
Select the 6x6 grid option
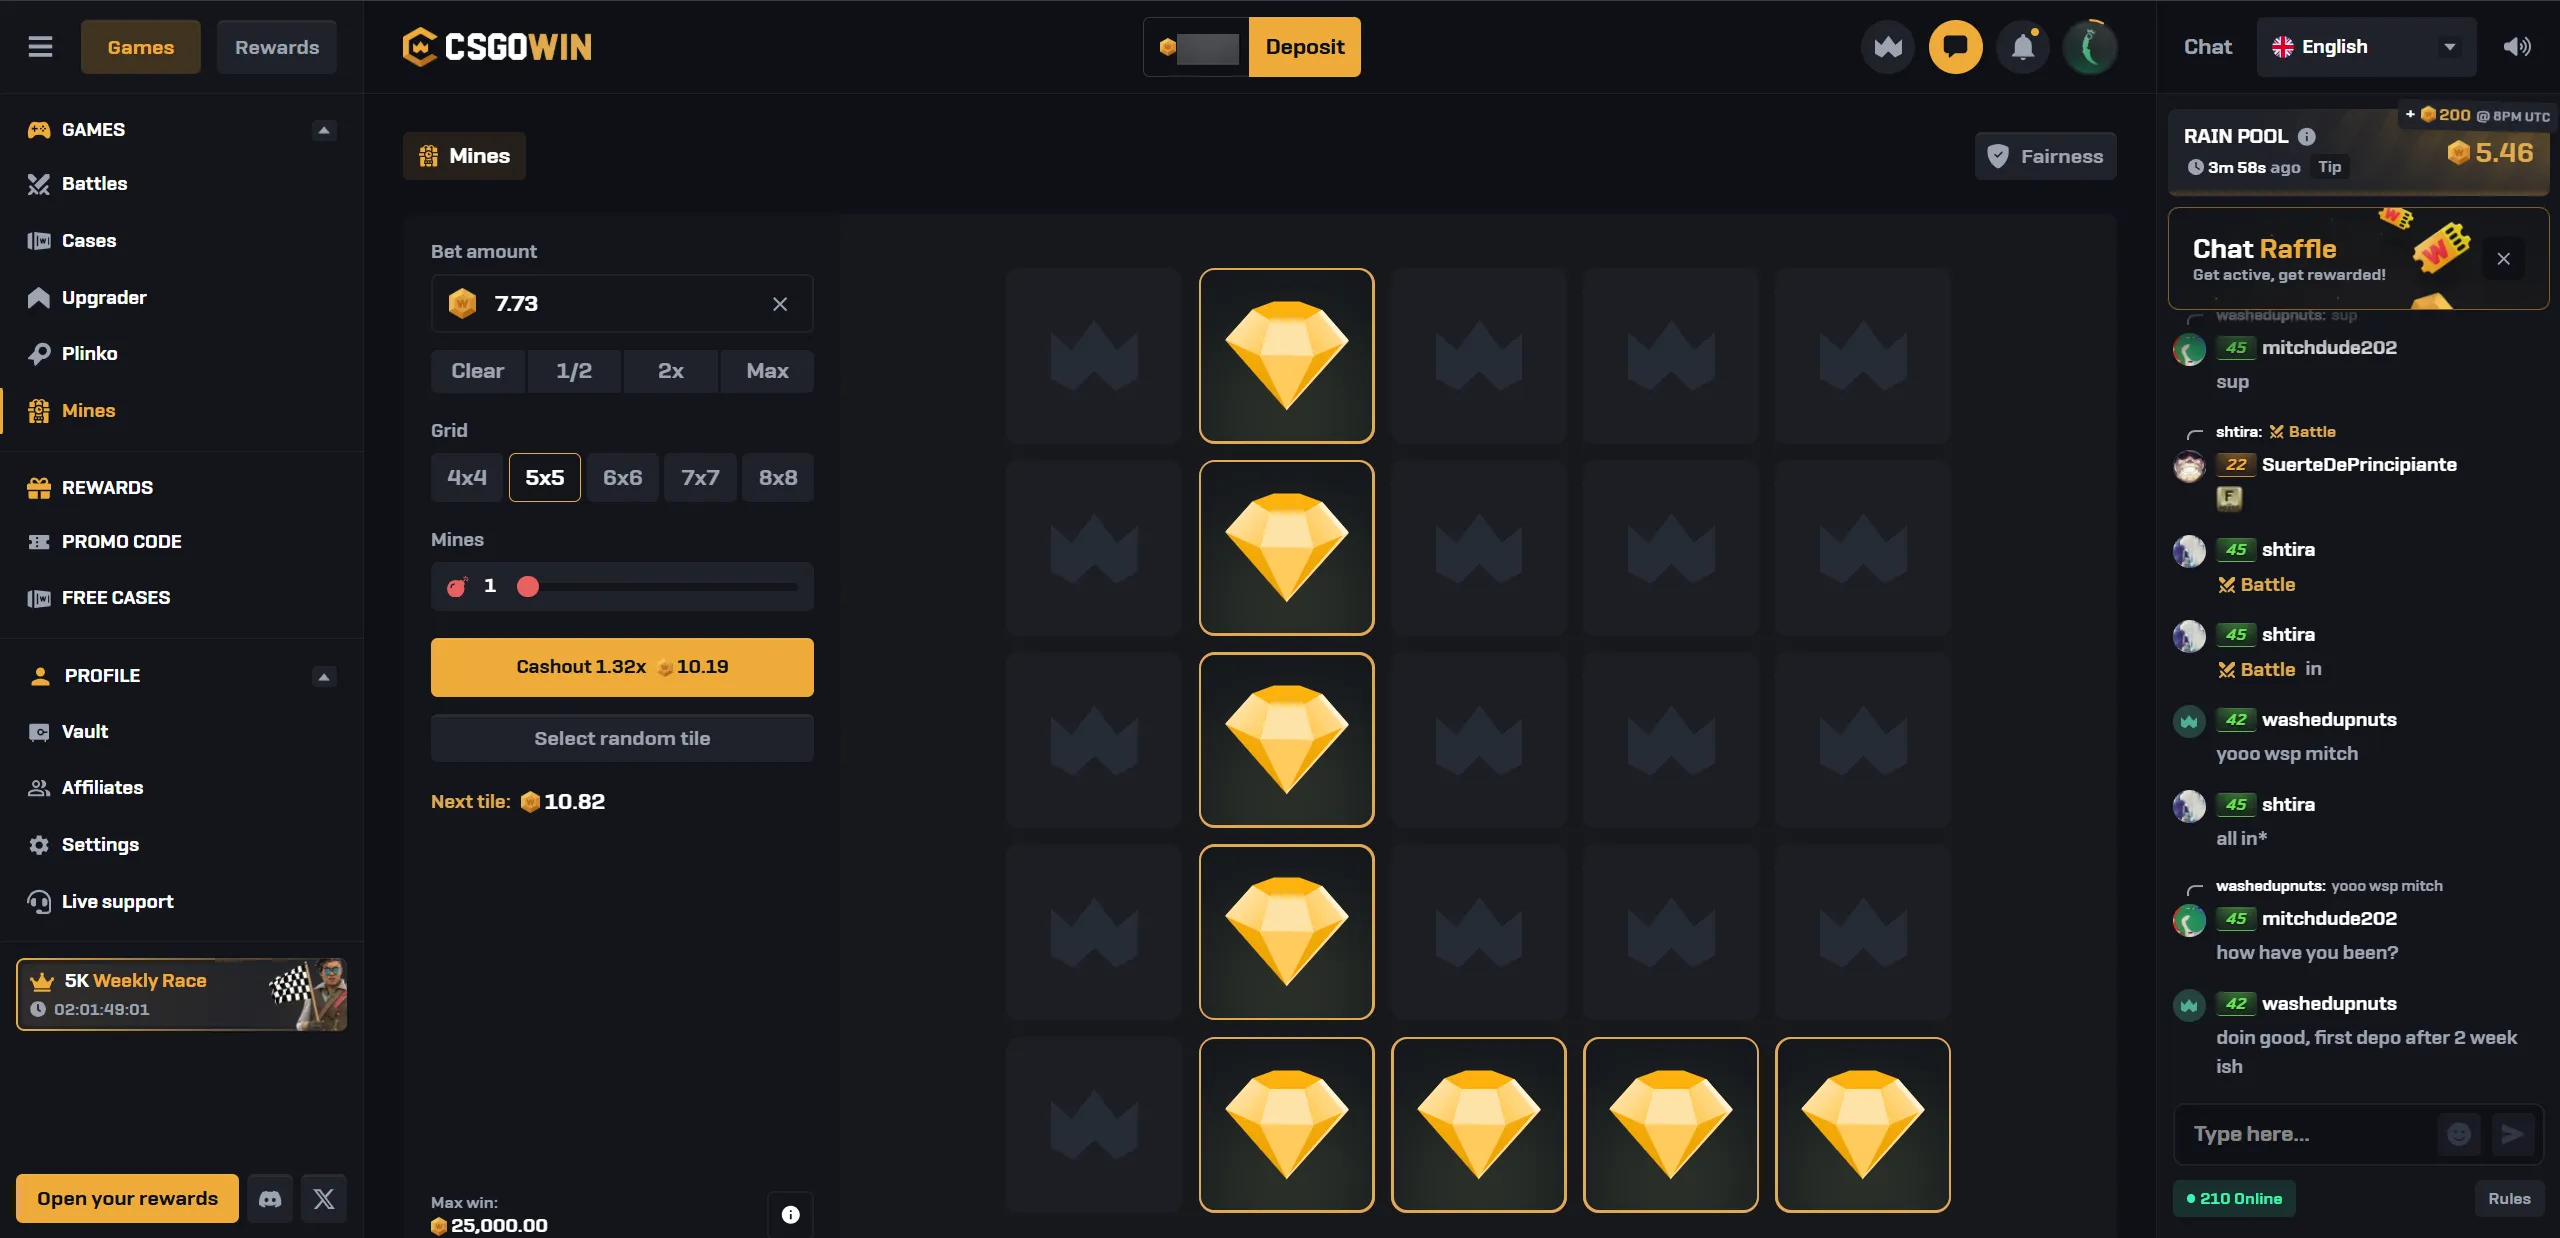623,477
